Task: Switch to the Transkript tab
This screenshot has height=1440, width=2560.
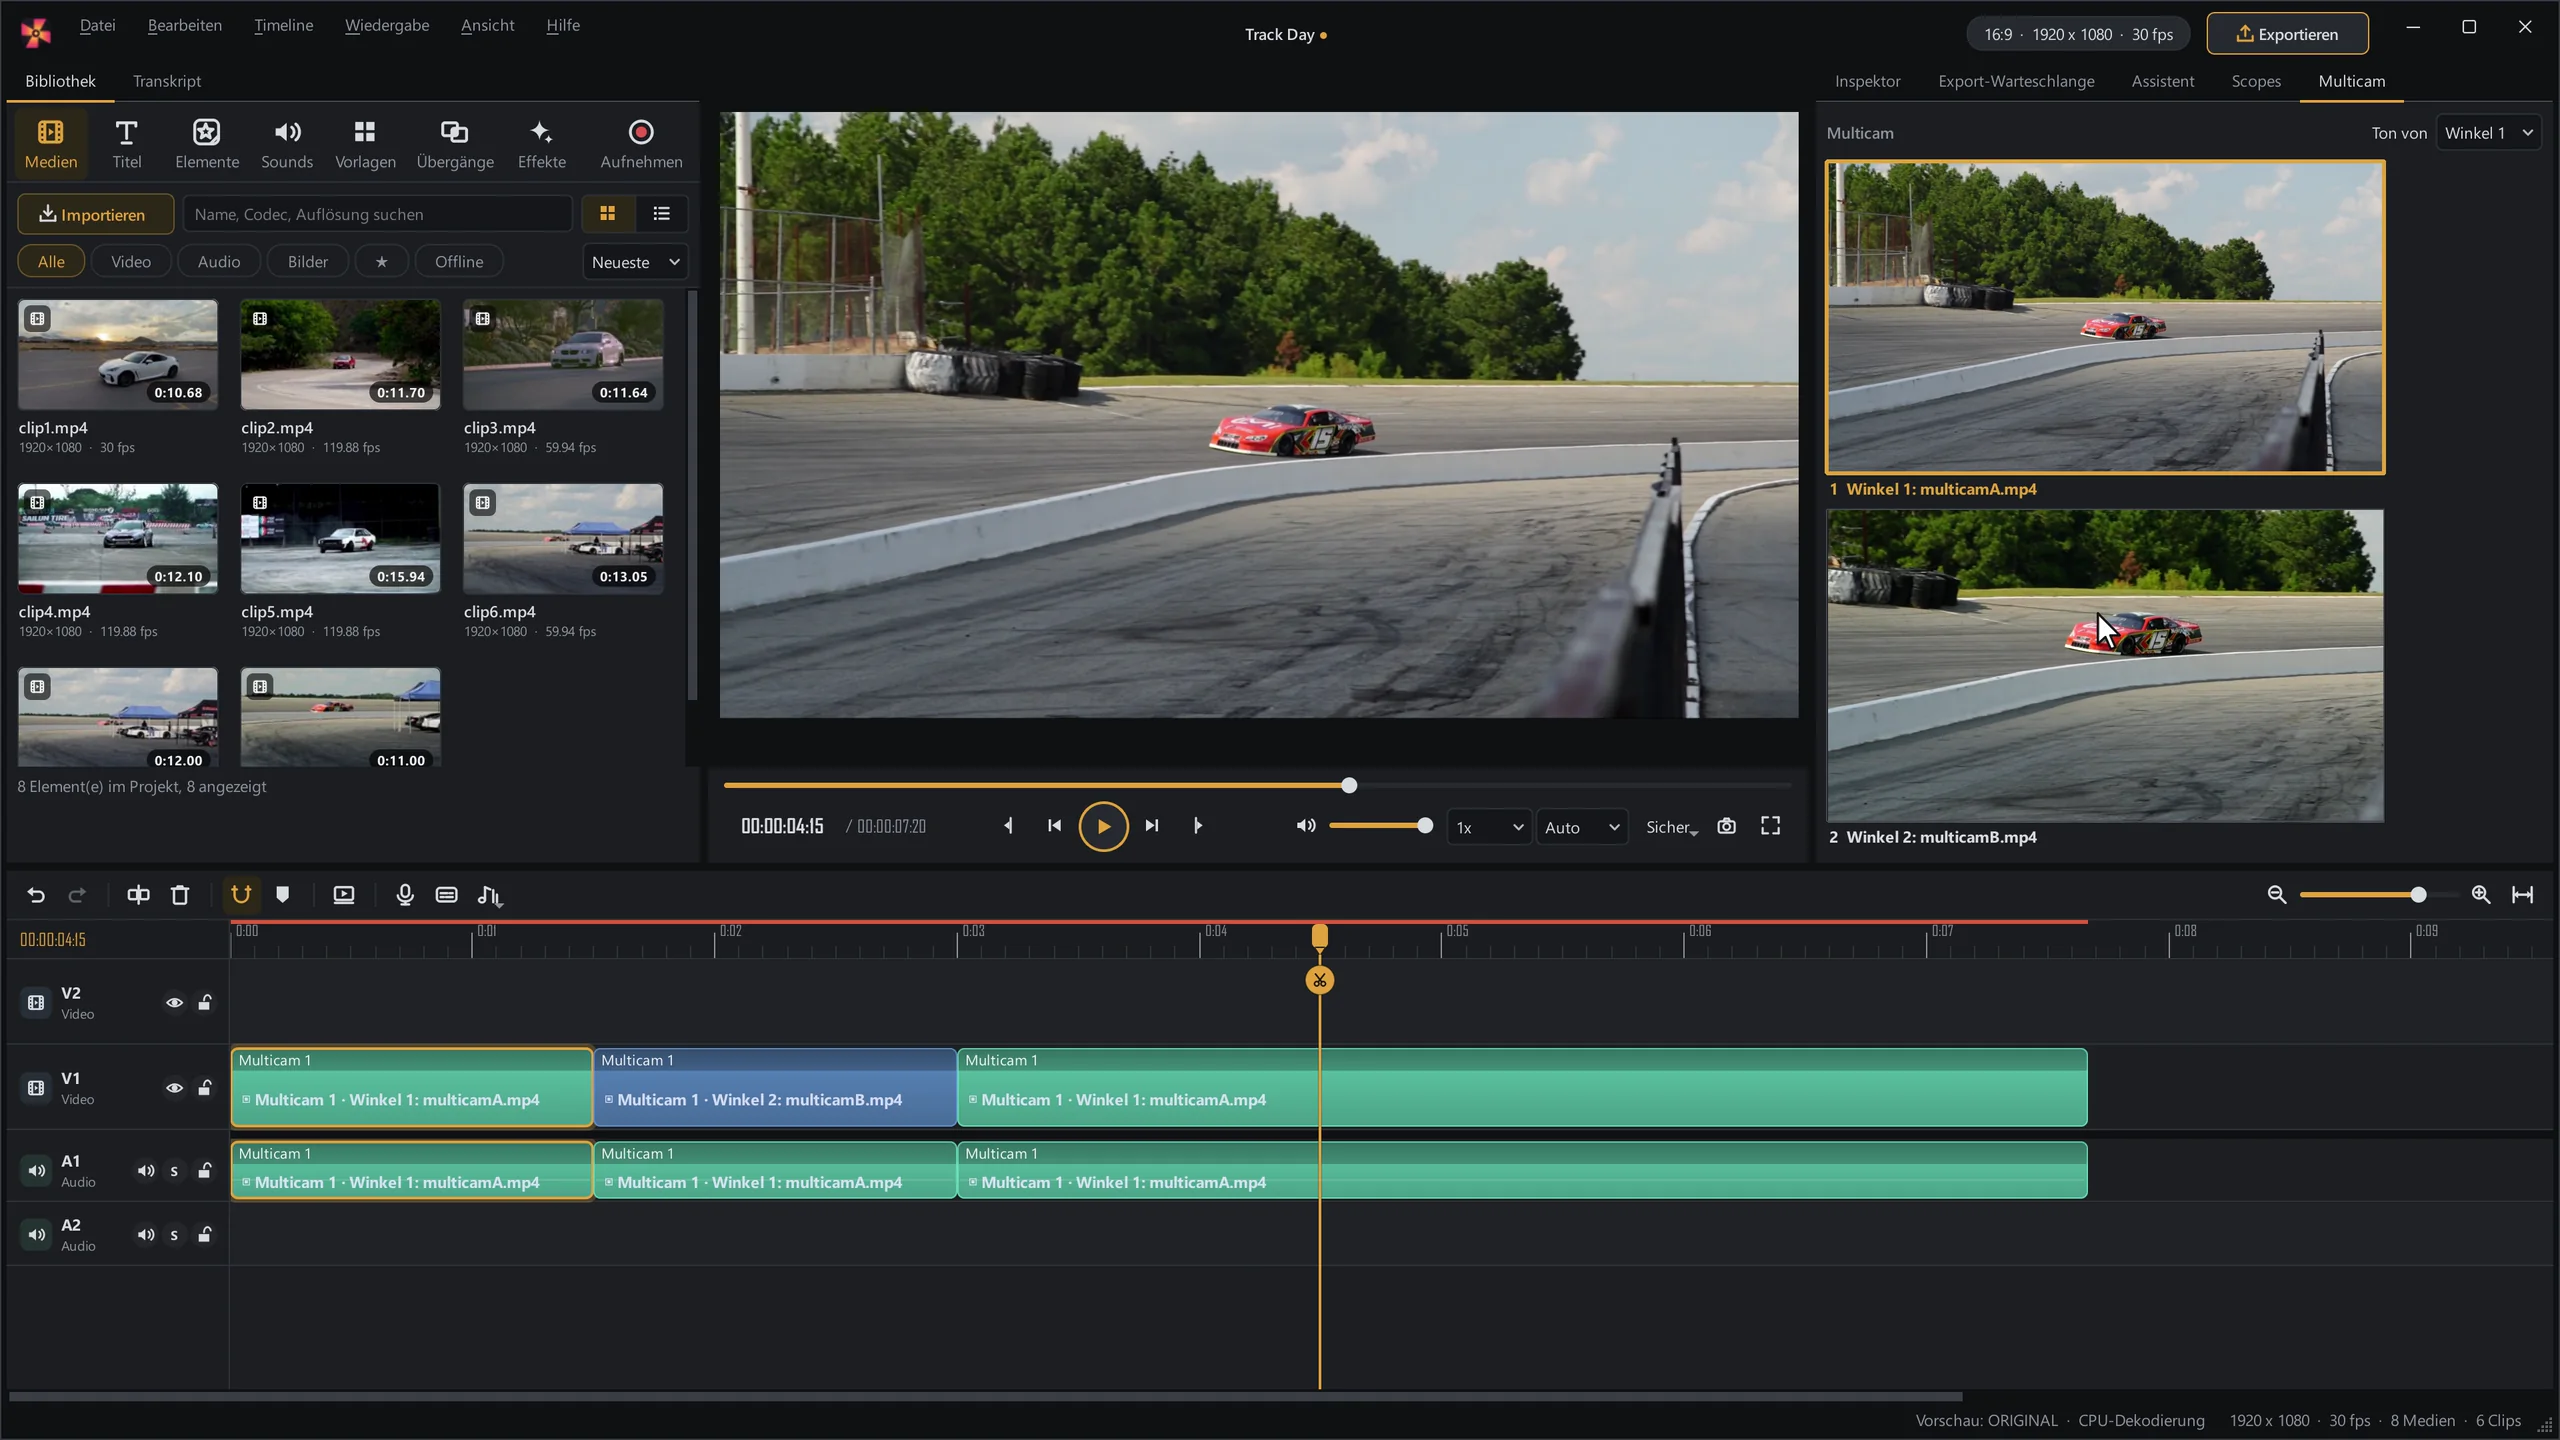Action: 167,82
